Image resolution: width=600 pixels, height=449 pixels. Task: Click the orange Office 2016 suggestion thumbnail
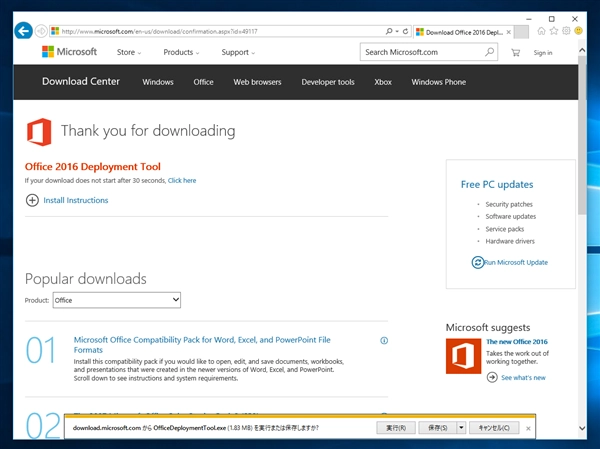tap(463, 356)
